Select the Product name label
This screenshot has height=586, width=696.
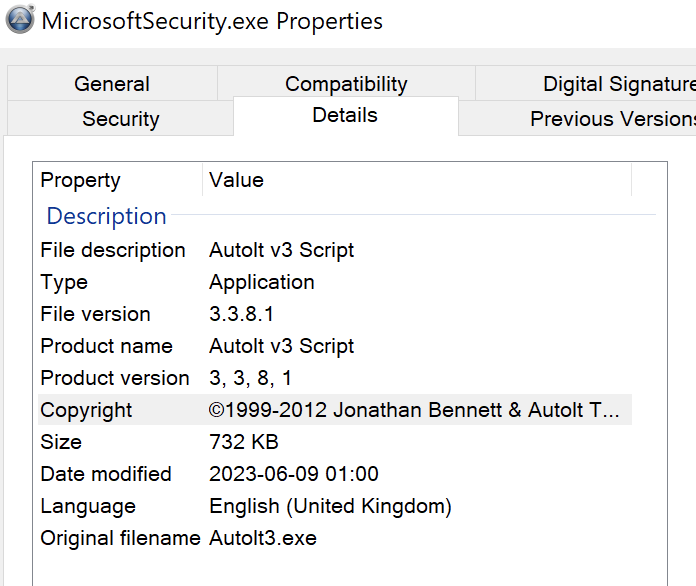[107, 346]
